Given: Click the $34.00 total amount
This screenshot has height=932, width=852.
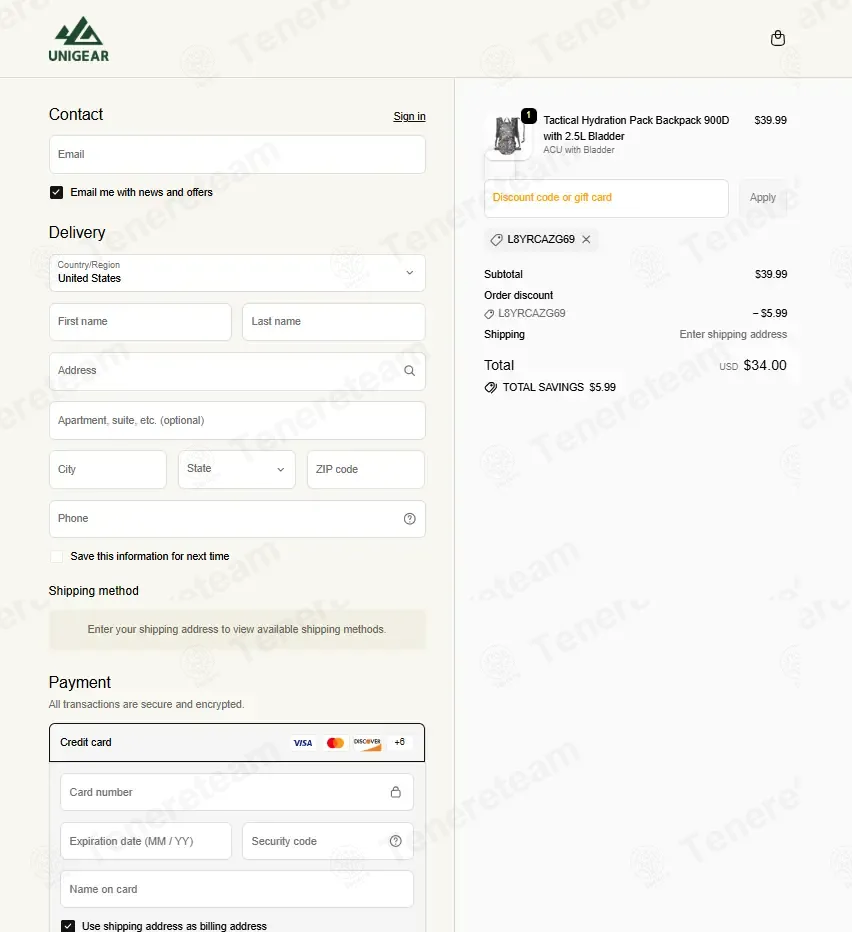Looking at the screenshot, I should click(765, 366).
